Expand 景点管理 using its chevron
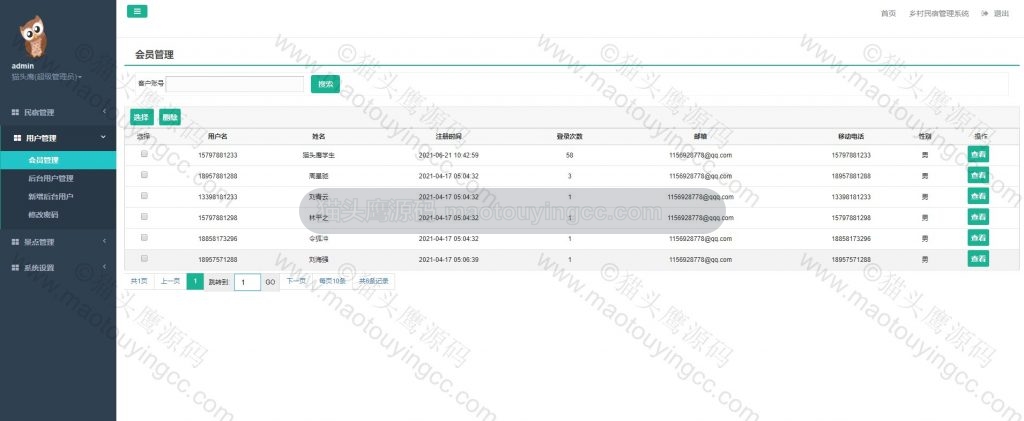 [104, 242]
